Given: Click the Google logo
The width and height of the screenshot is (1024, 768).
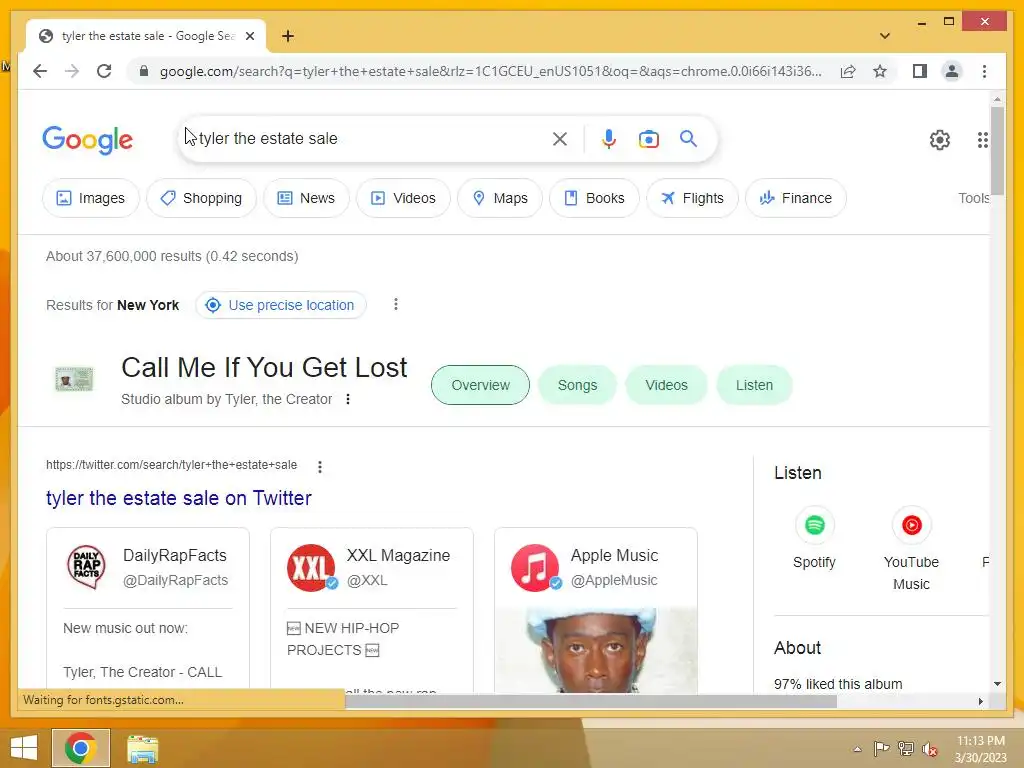Looking at the screenshot, I should pos(88,140).
